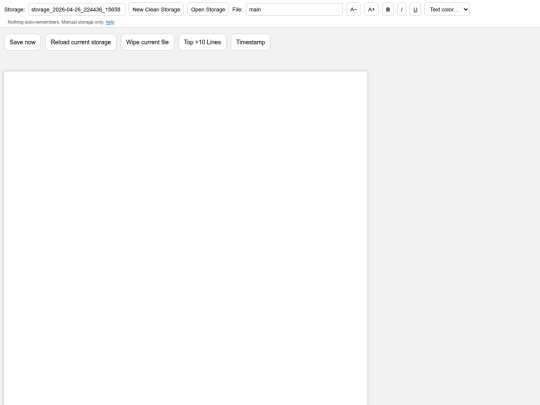Click the Save now button

[22, 42]
